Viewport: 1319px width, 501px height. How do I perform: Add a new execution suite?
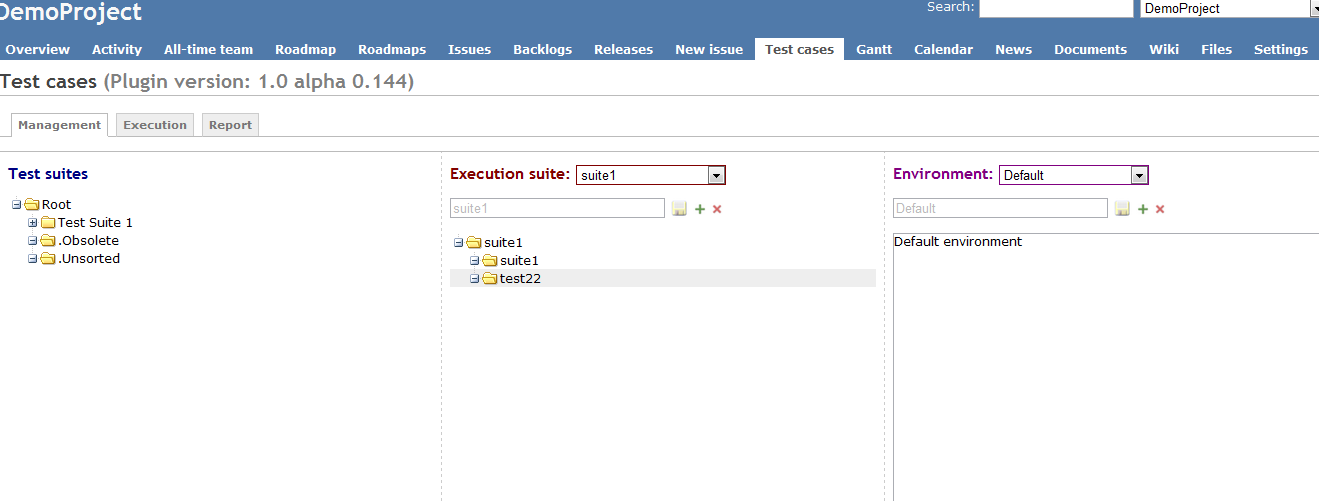[700, 208]
